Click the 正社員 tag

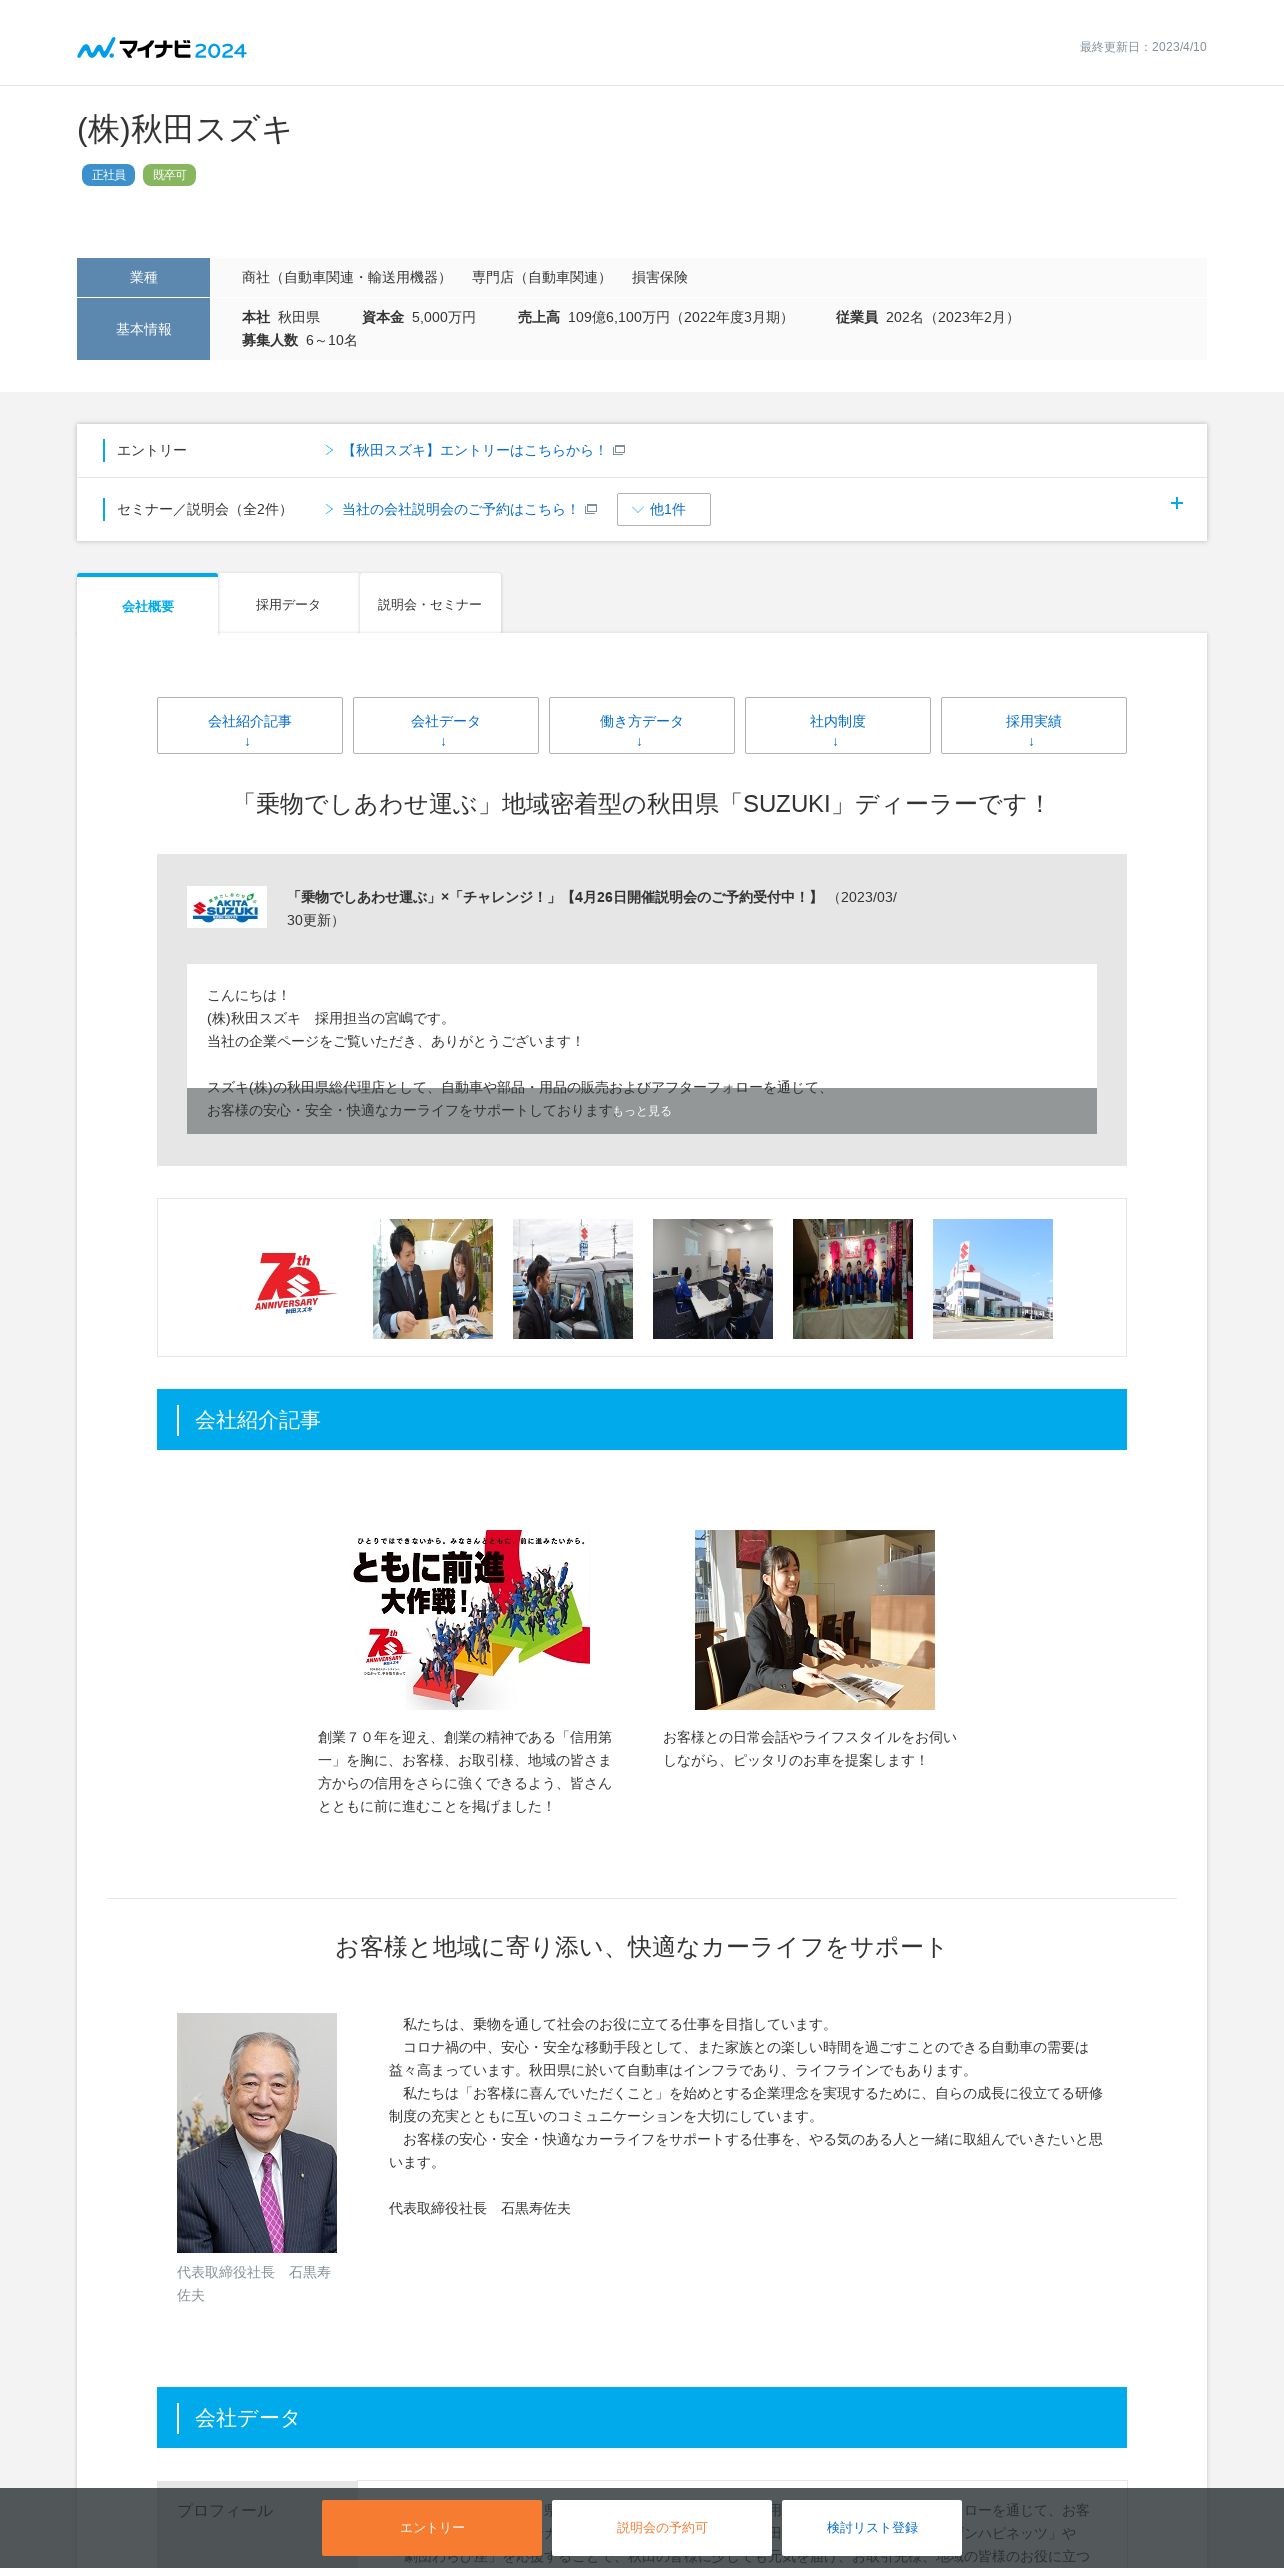pyautogui.click(x=108, y=175)
